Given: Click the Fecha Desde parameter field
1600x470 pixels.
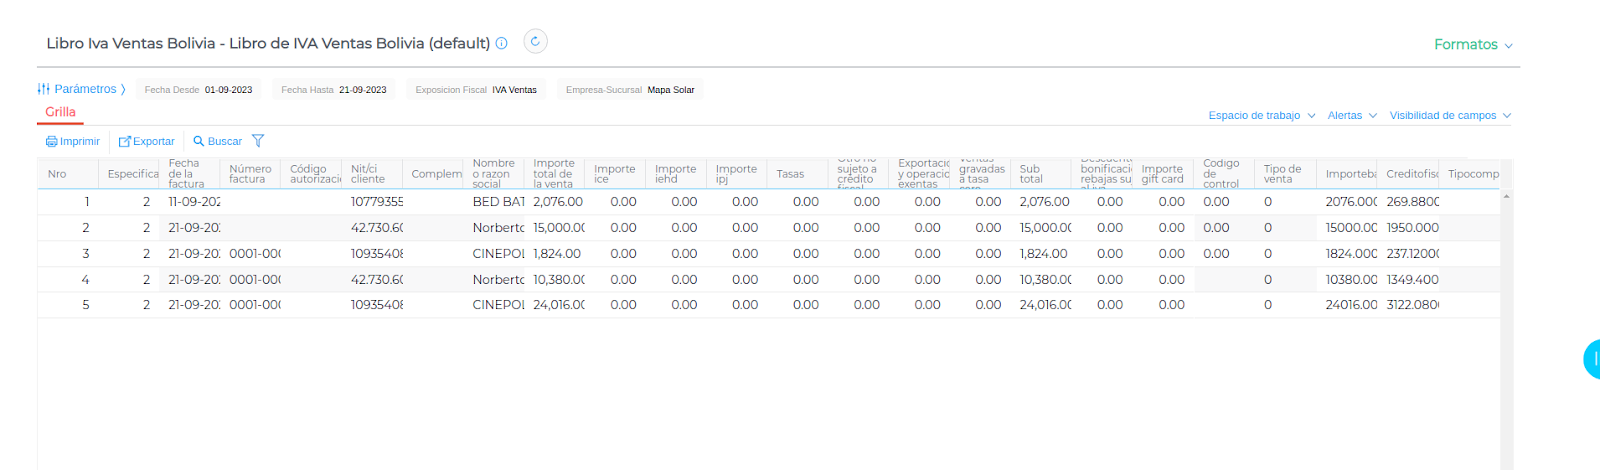Looking at the screenshot, I should click(x=198, y=90).
